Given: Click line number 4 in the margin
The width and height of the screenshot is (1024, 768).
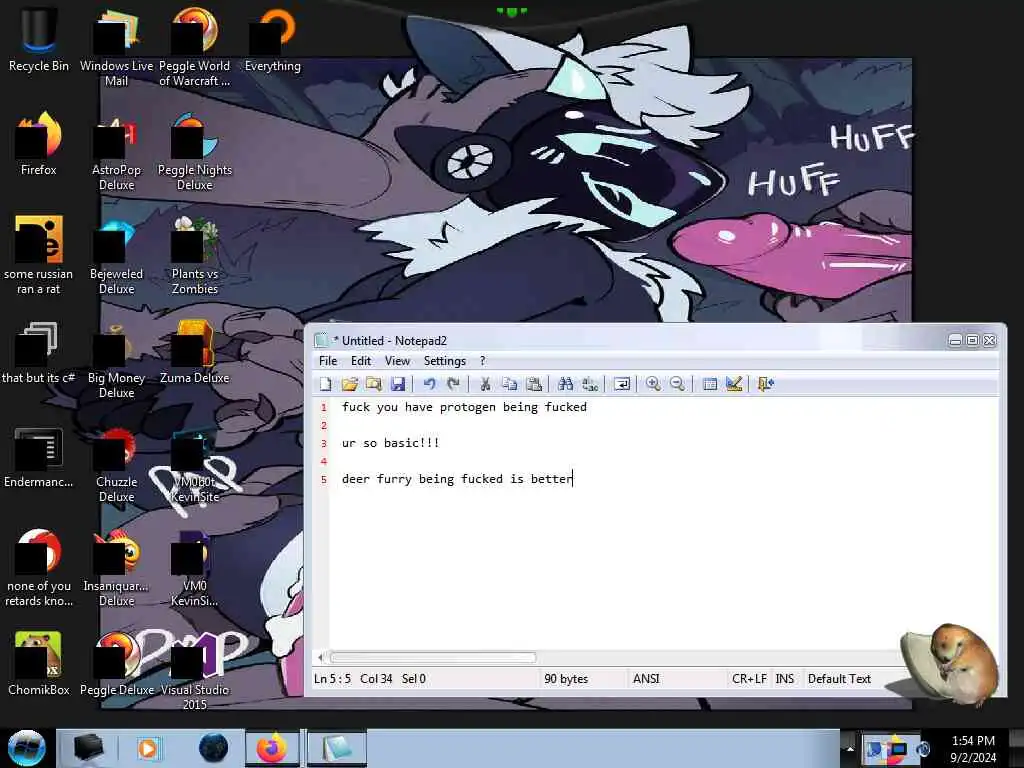Looking at the screenshot, I should [323, 461].
